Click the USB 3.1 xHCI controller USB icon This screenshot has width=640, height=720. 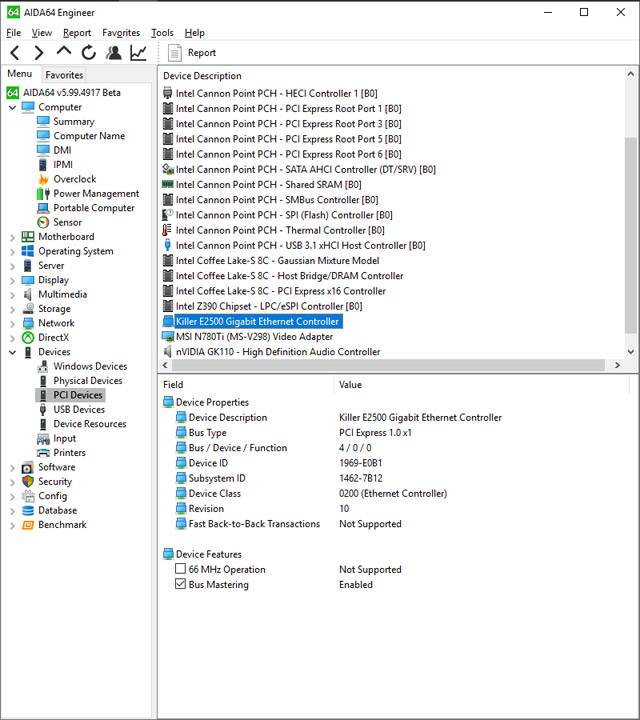point(168,245)
